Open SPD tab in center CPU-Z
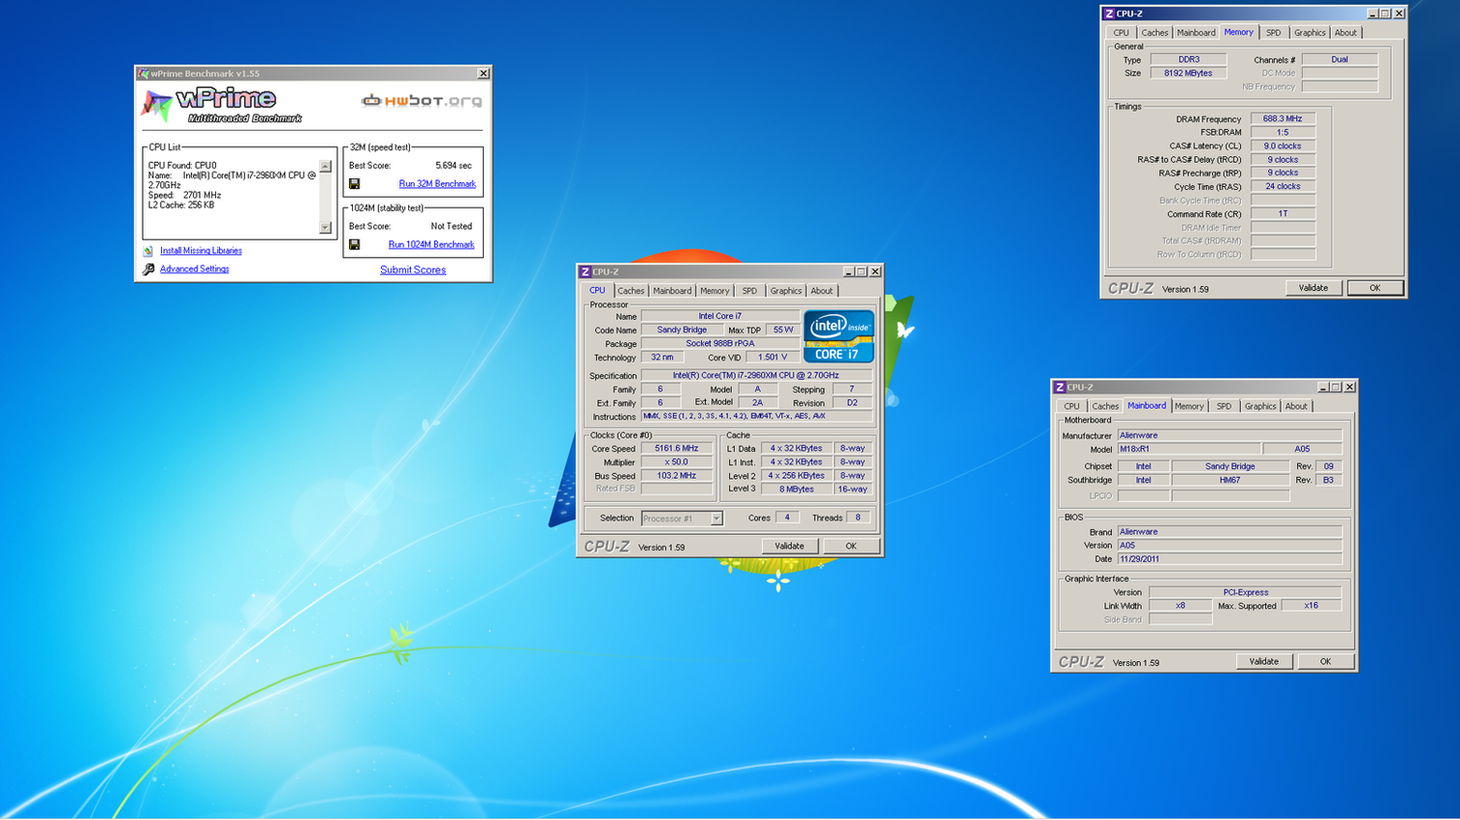 pyautogui.click(x=749, y=291)
